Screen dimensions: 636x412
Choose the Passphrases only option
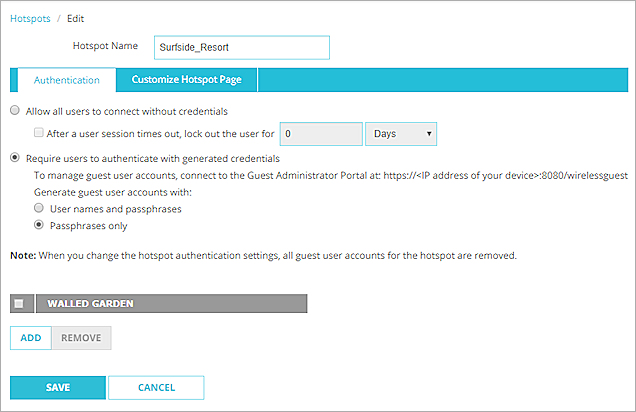(39, 226)
